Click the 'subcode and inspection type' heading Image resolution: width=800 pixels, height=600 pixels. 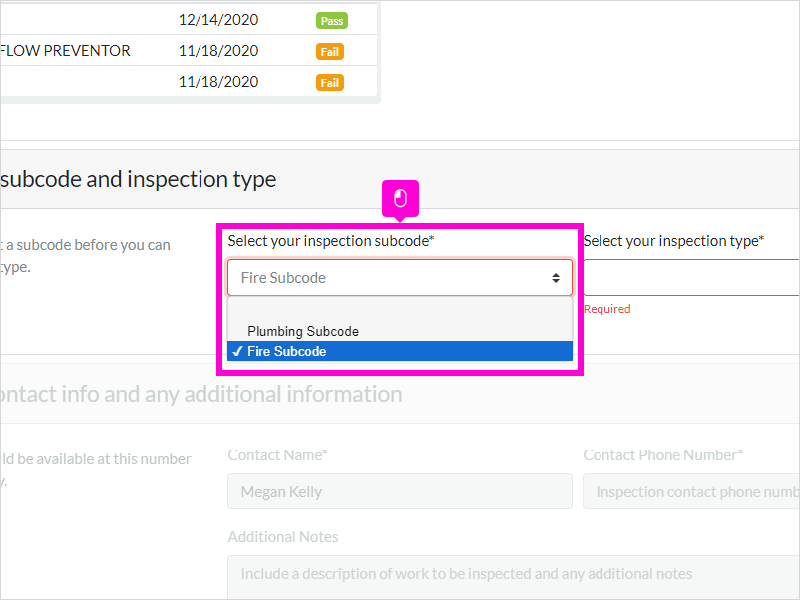click(x=138, y=180)
